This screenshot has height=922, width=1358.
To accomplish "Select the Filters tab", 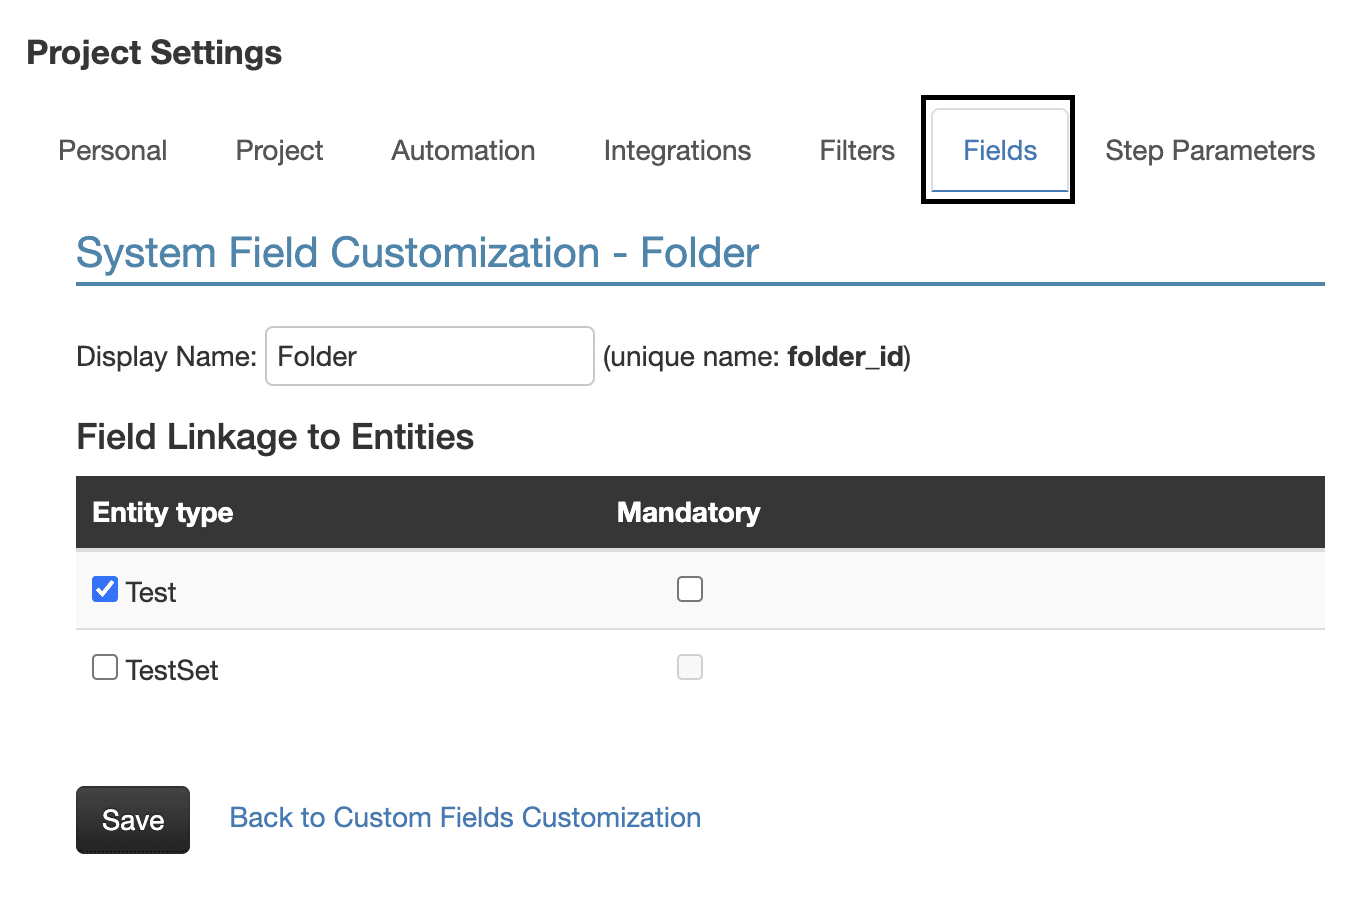I will (x=857, y=151).
